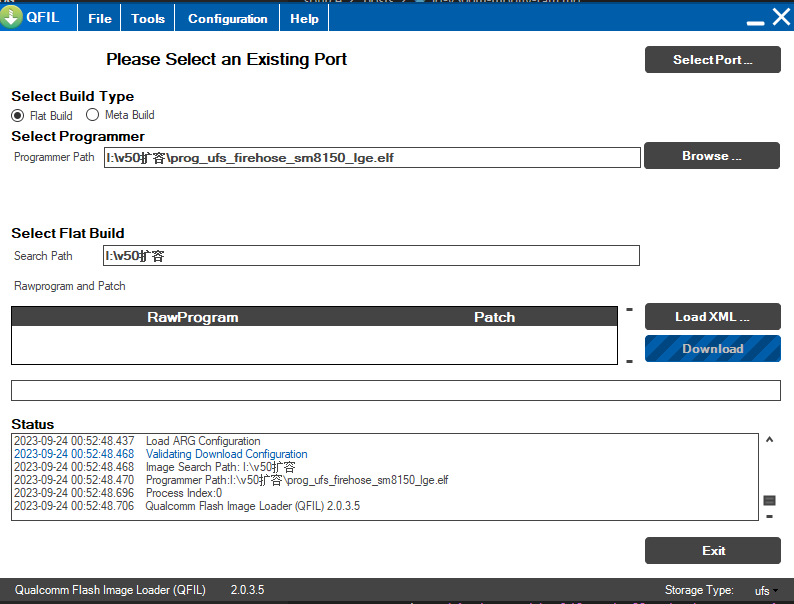Click the empty progress bar above Status
Viewport: 794px width, 604px height.
pyautogui.click(x=395, y=390)
